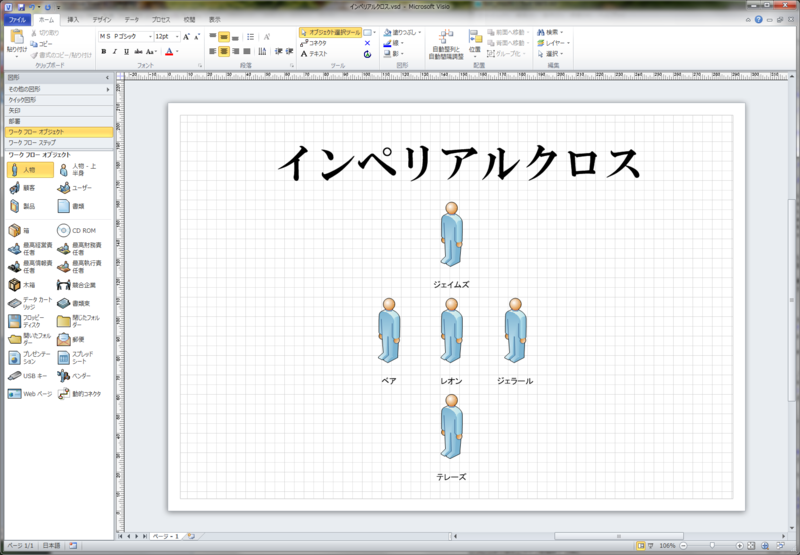
Task: Select the 動的コネクタ dynamic connector shape
Action: pyautogui.click(x=80, y=394)
